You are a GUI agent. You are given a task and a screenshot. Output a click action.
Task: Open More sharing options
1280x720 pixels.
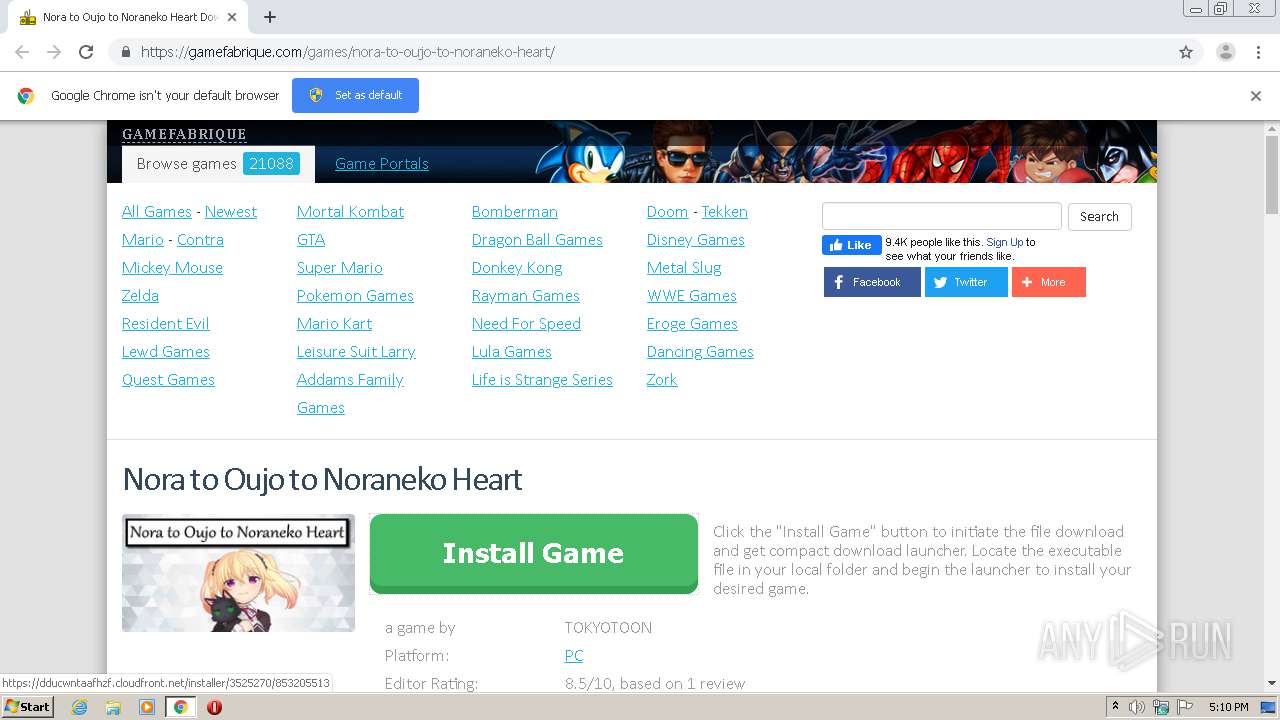[x=1049, y=282]
